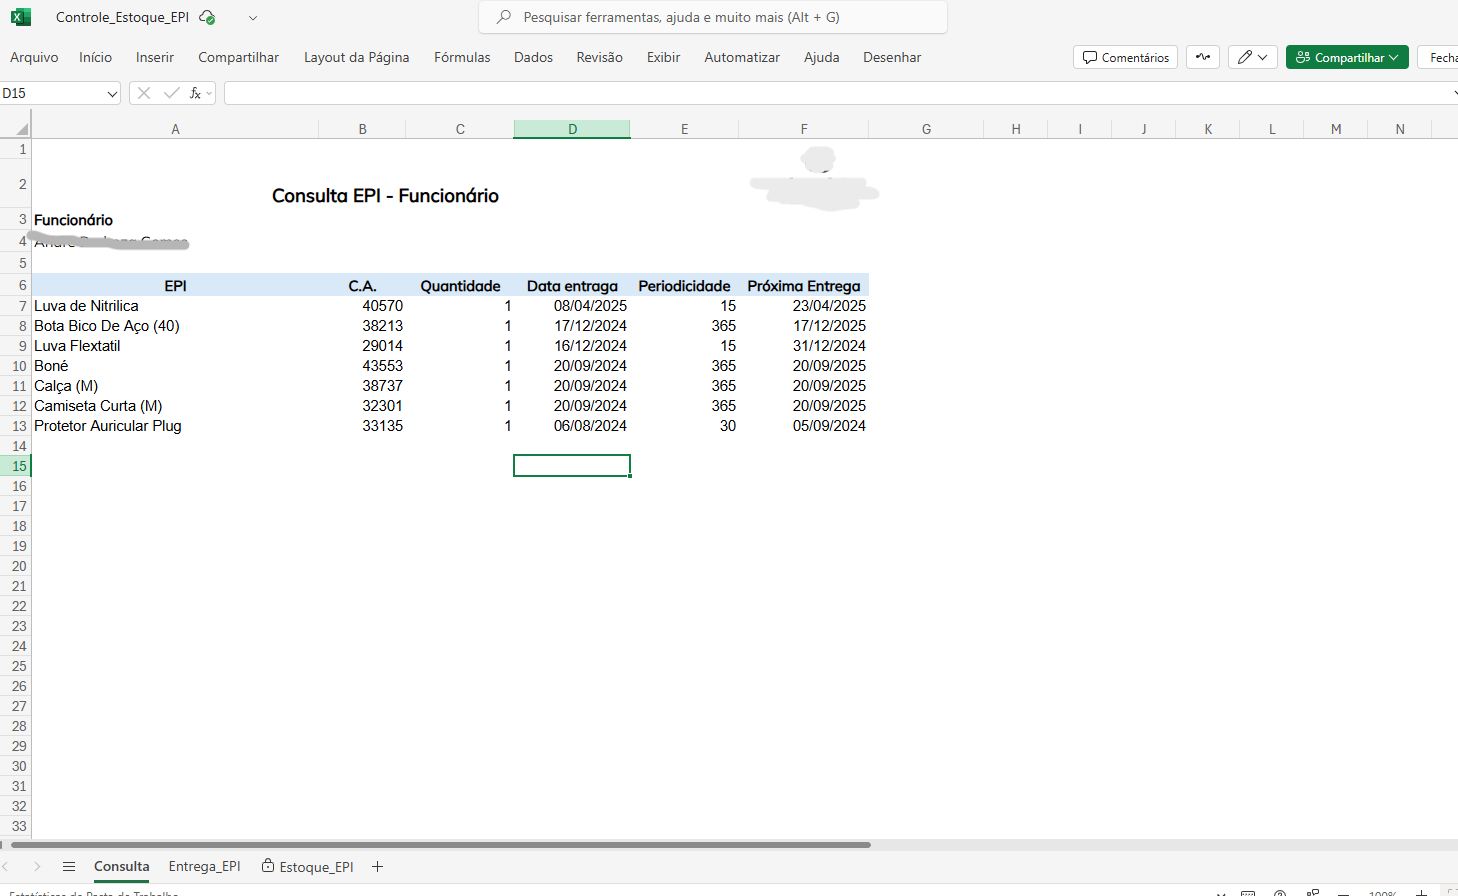This screenshot has width=1458, height=896.
Task: Click the Excel app logo icon
Action: (21, 17)
